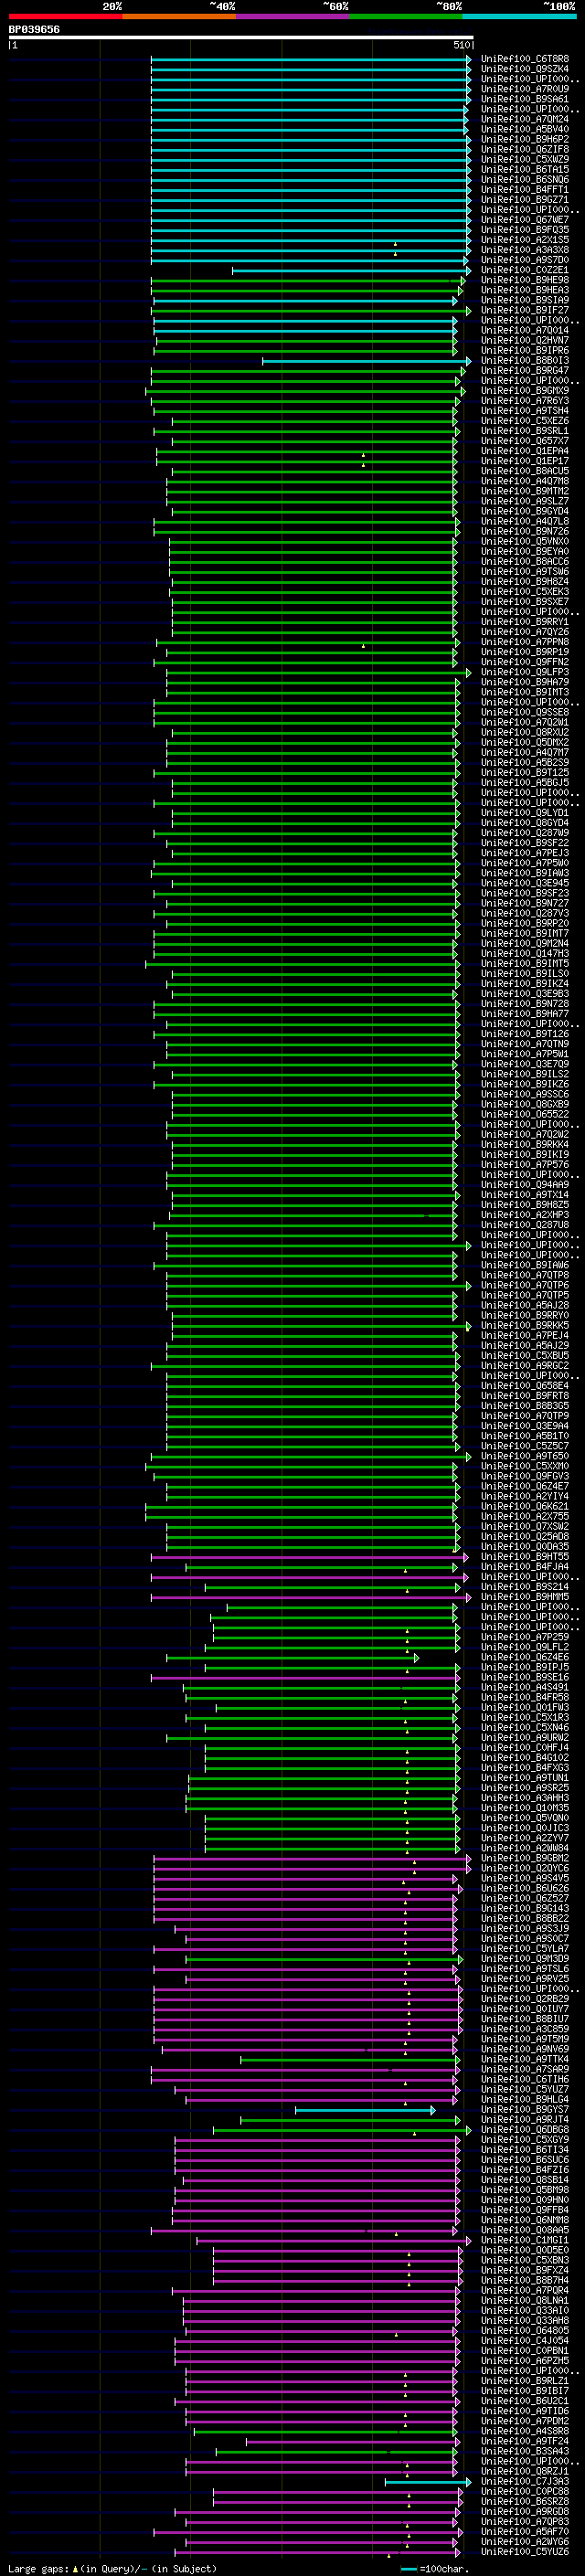This screenshot has width=585, height=2576.
Task: Select label UniRef100_B8B0I3
Action: pyautogui.click(x=525, y=361)
